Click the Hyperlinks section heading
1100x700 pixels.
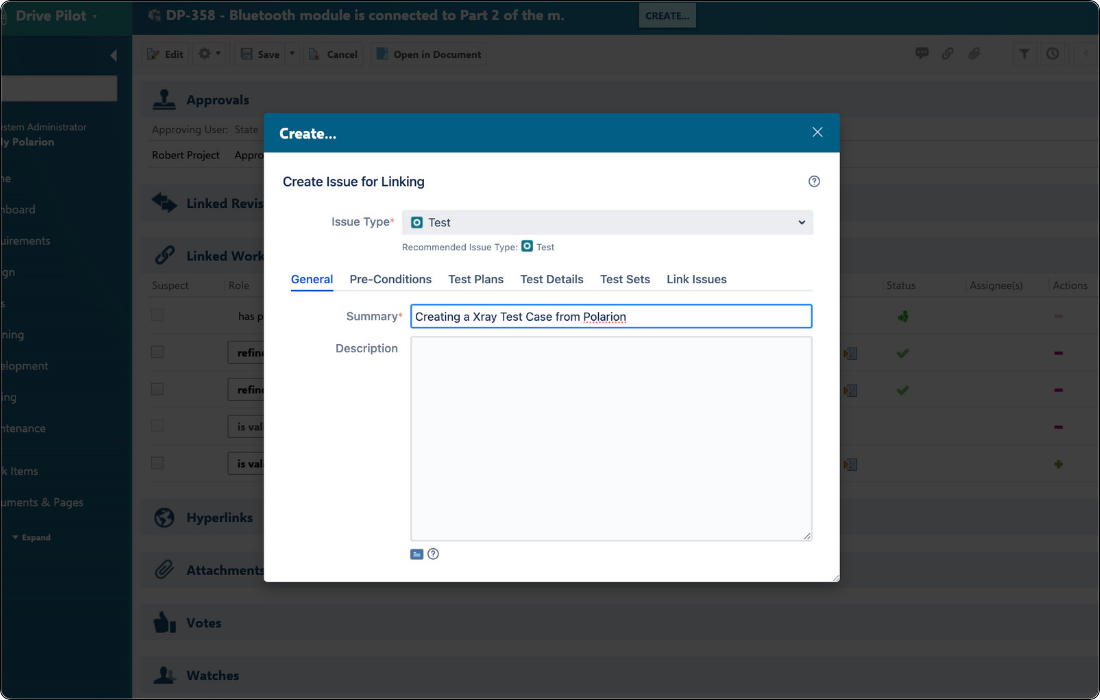[219, 518]
